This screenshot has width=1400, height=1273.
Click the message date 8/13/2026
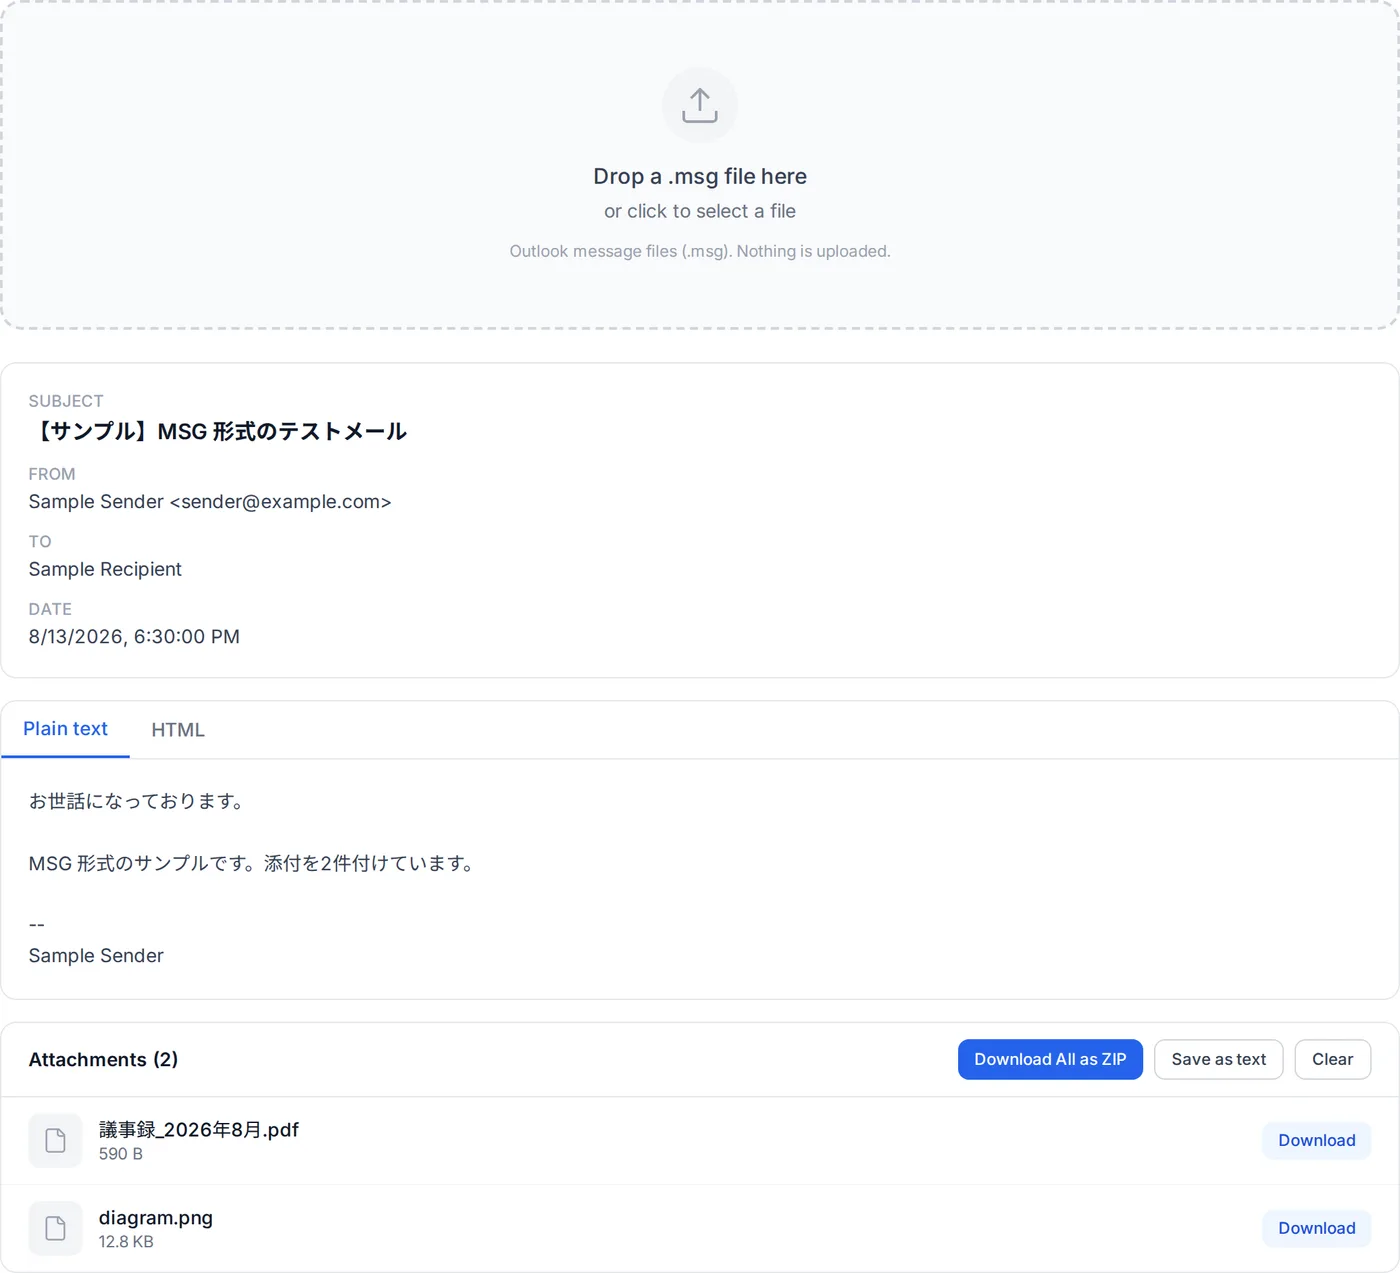76,637
